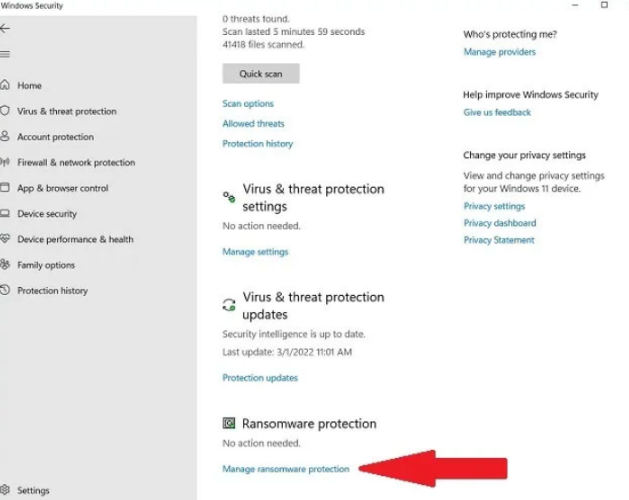Open the Allowed threats link
Screen dimensions: 629x500
pos(253,124)
